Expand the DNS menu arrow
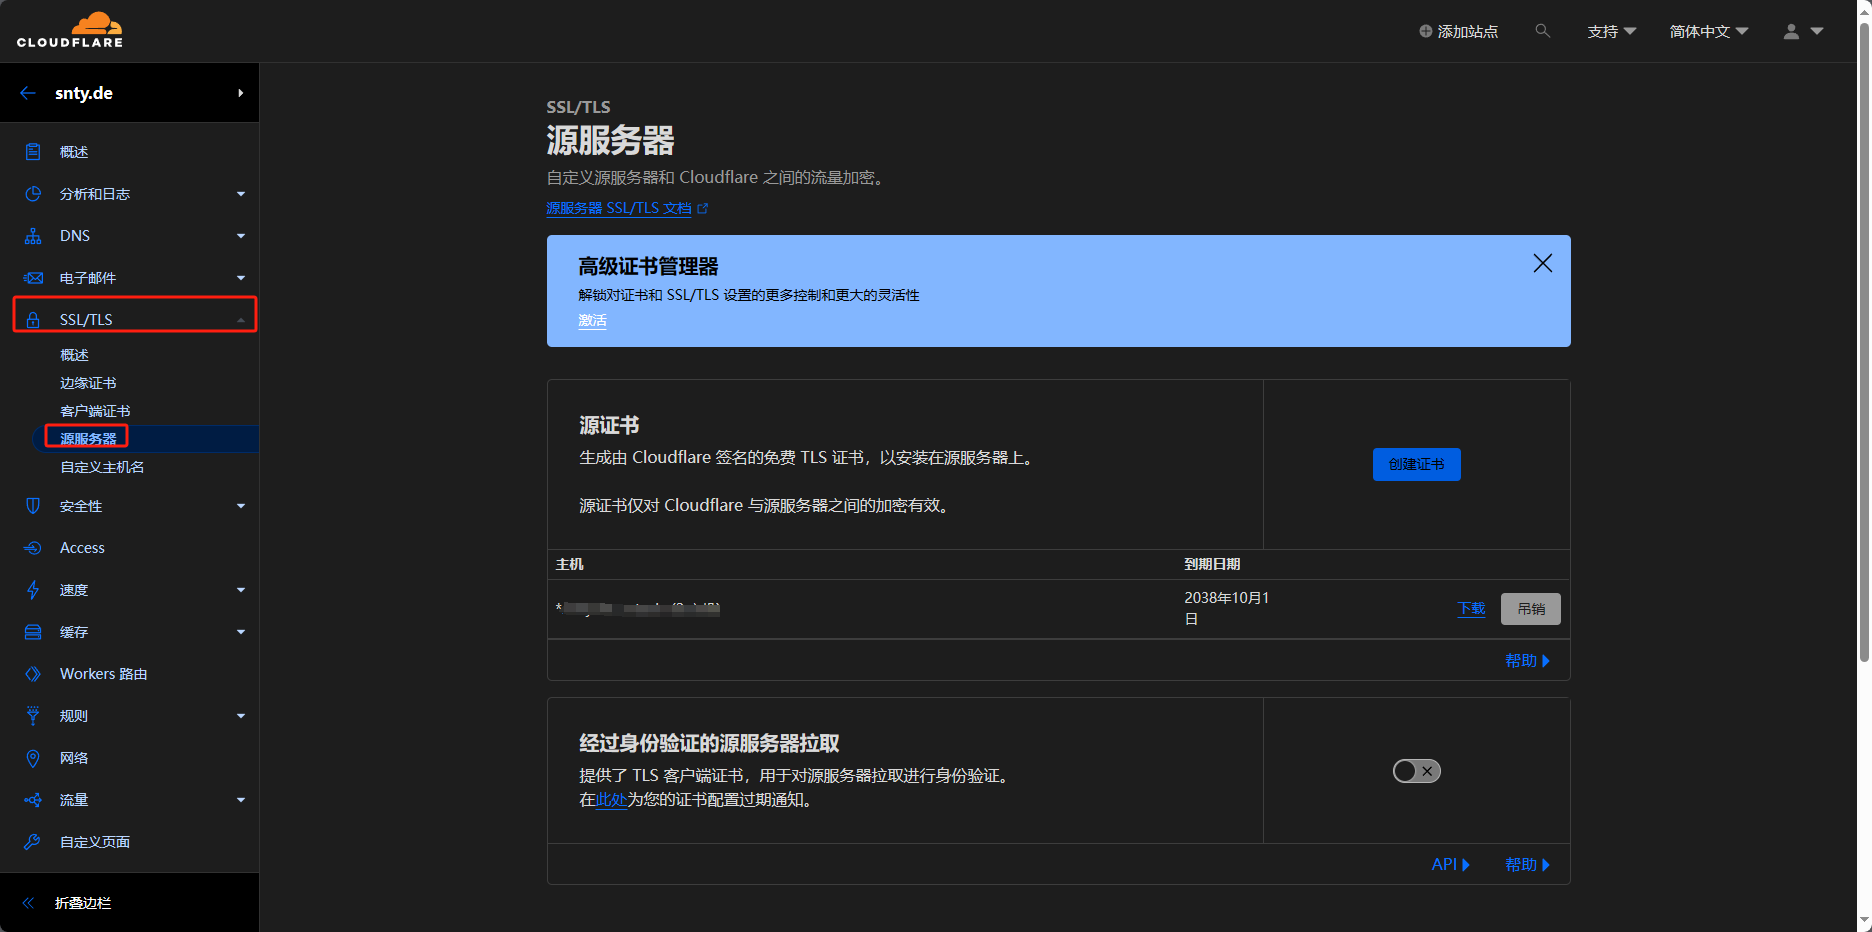 point(241,236)
